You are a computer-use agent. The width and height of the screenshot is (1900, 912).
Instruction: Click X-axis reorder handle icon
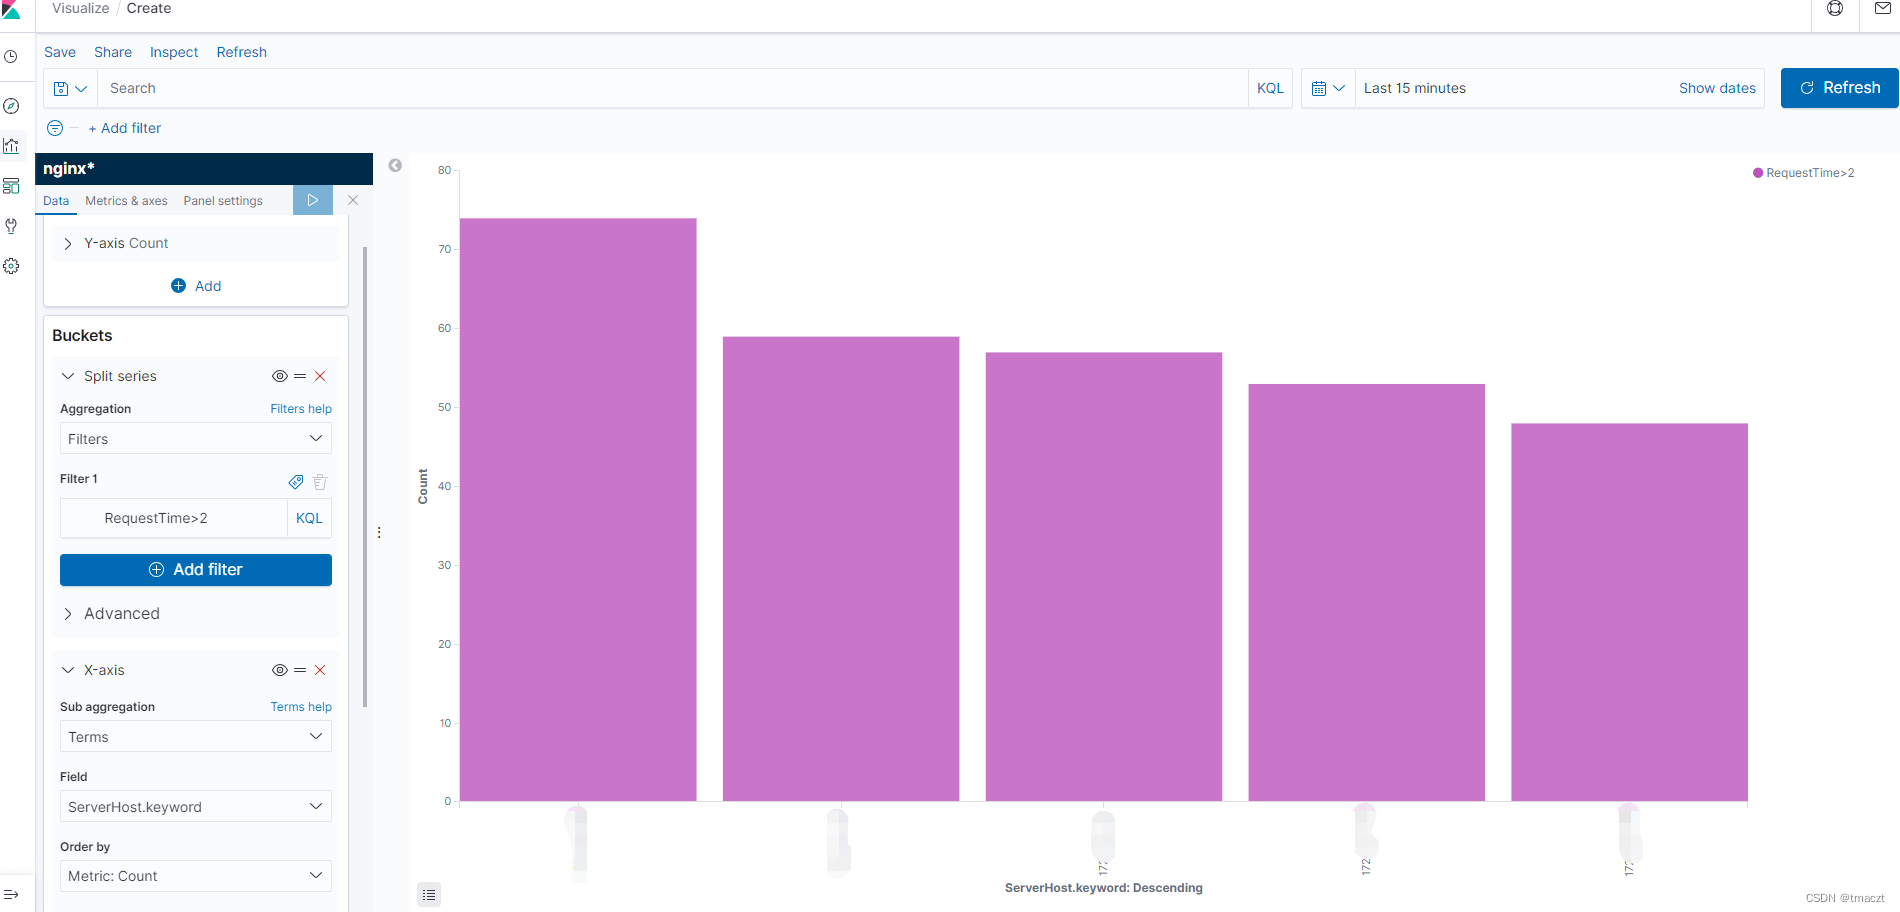[300, 670]
